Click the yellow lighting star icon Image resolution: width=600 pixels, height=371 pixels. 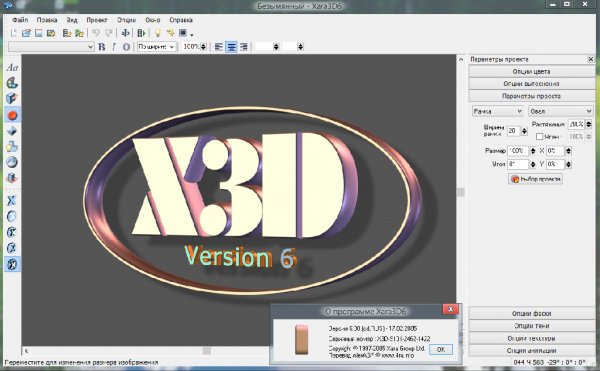(x=170, y=33)
